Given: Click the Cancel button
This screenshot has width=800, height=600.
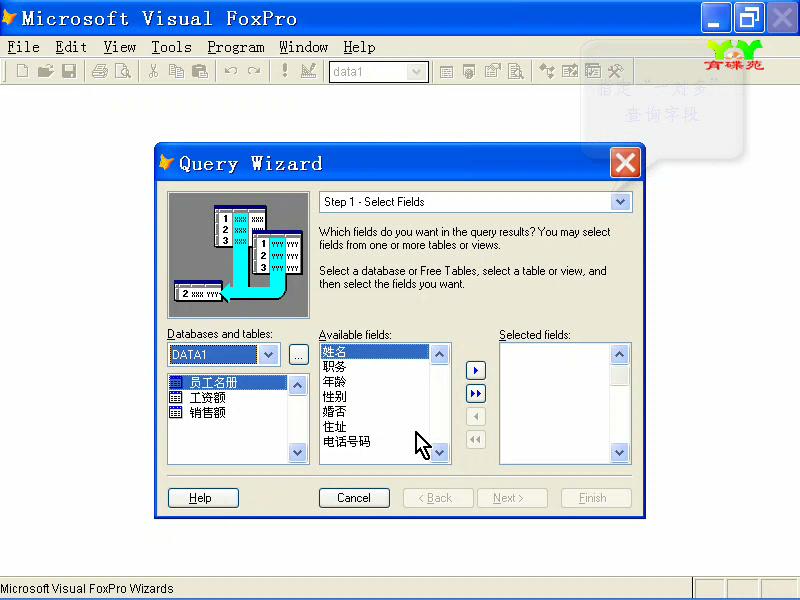Looking at the screenshot, I should 354,498.
